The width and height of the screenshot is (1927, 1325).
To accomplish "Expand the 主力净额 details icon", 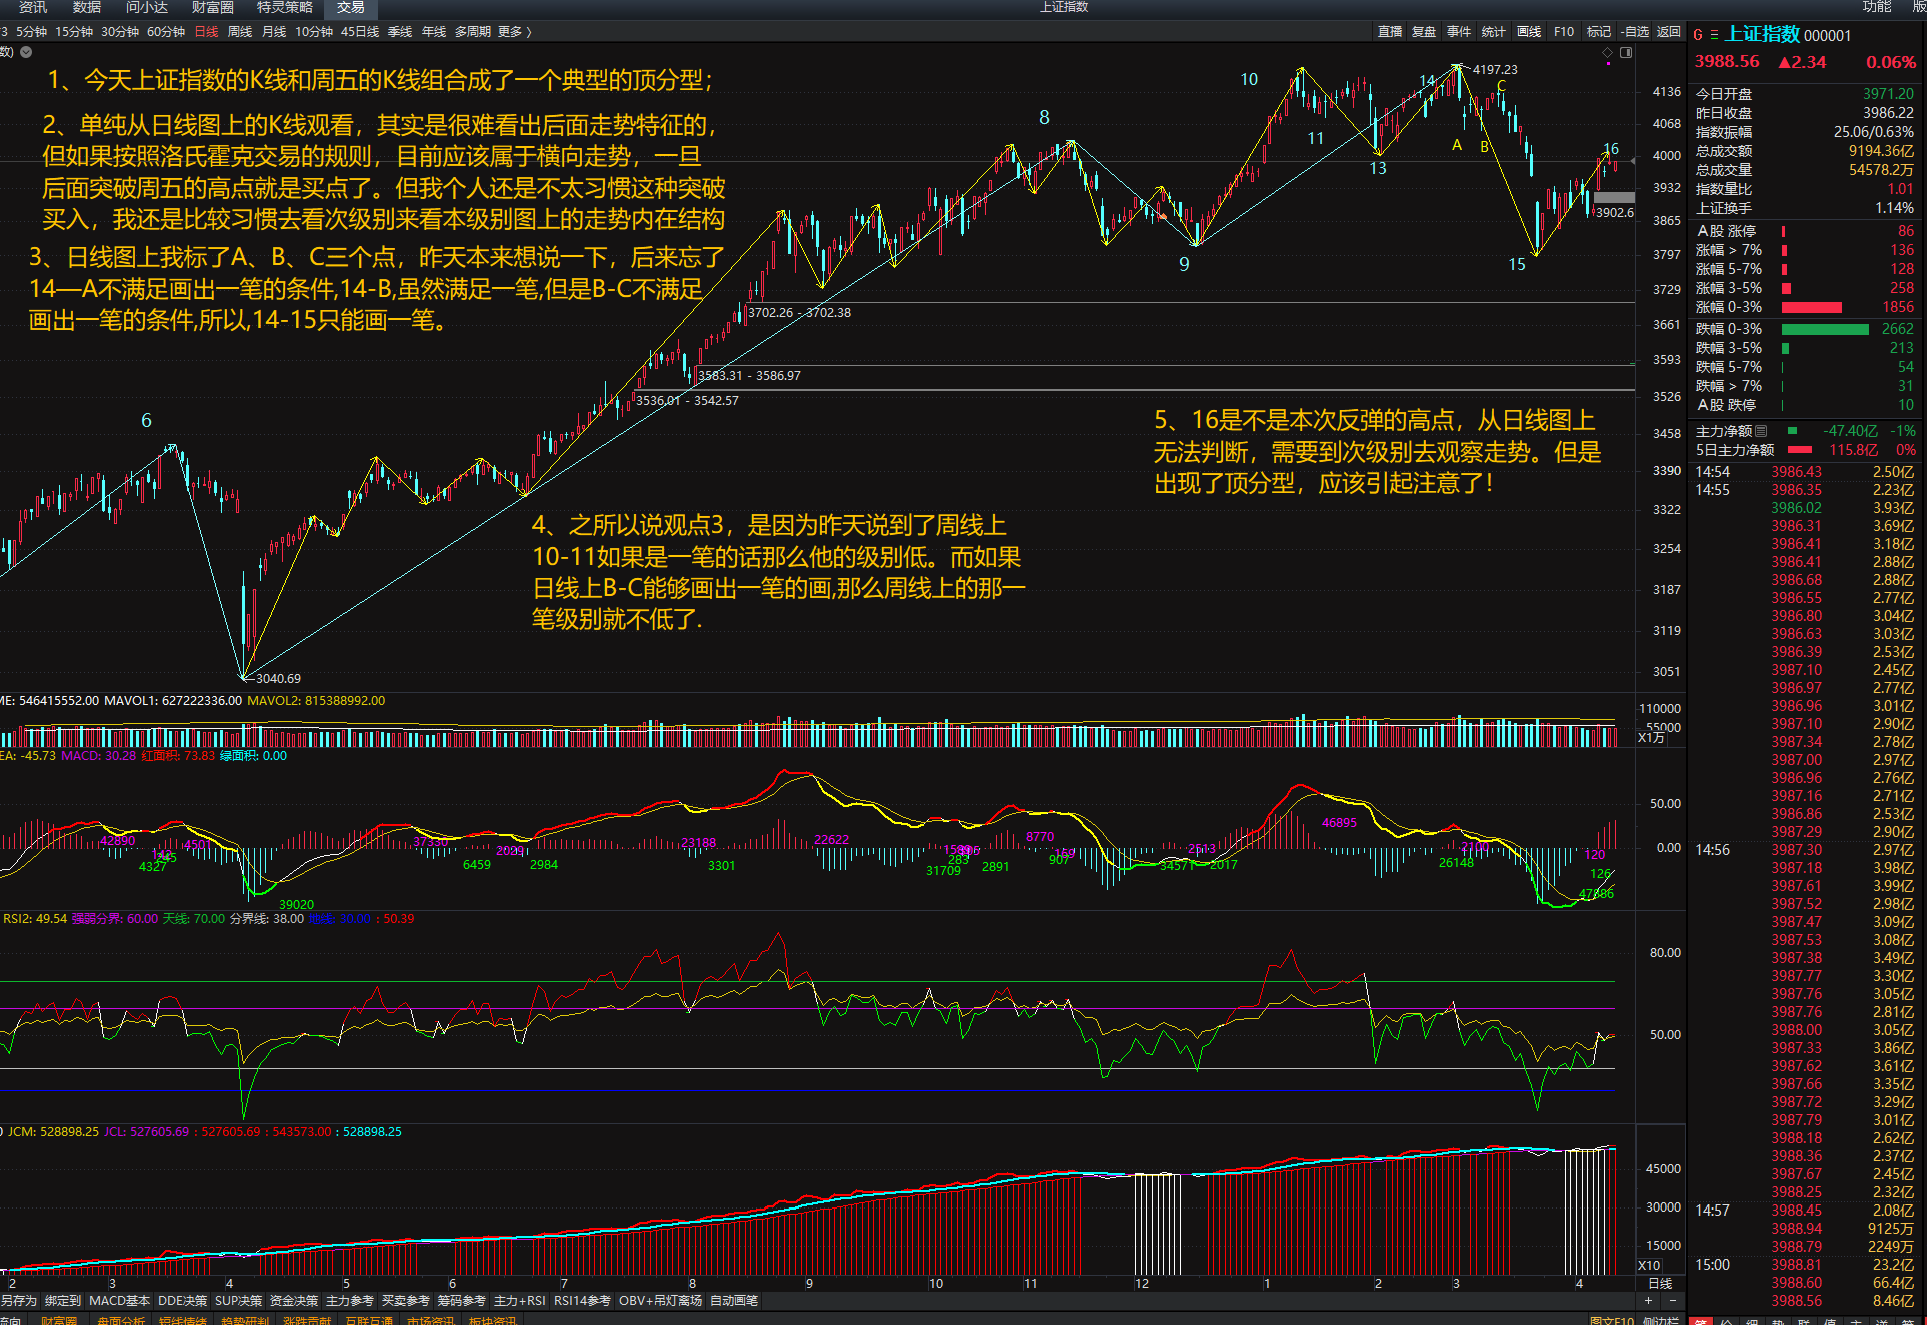I will [1761, 431].
